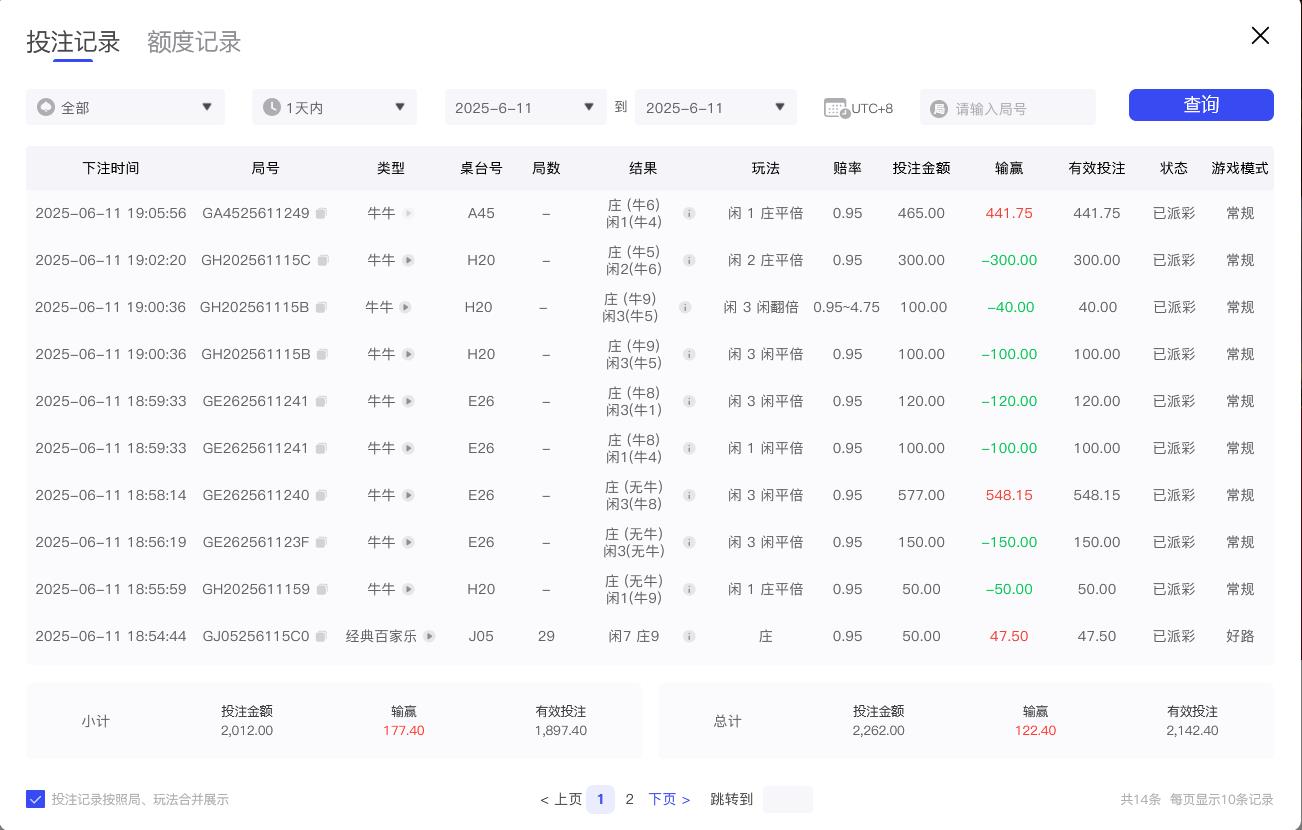This screenshot has height=830, width=1302.
Task: Play the replay for the 经典百家乐 round
Action: (429, 636)
